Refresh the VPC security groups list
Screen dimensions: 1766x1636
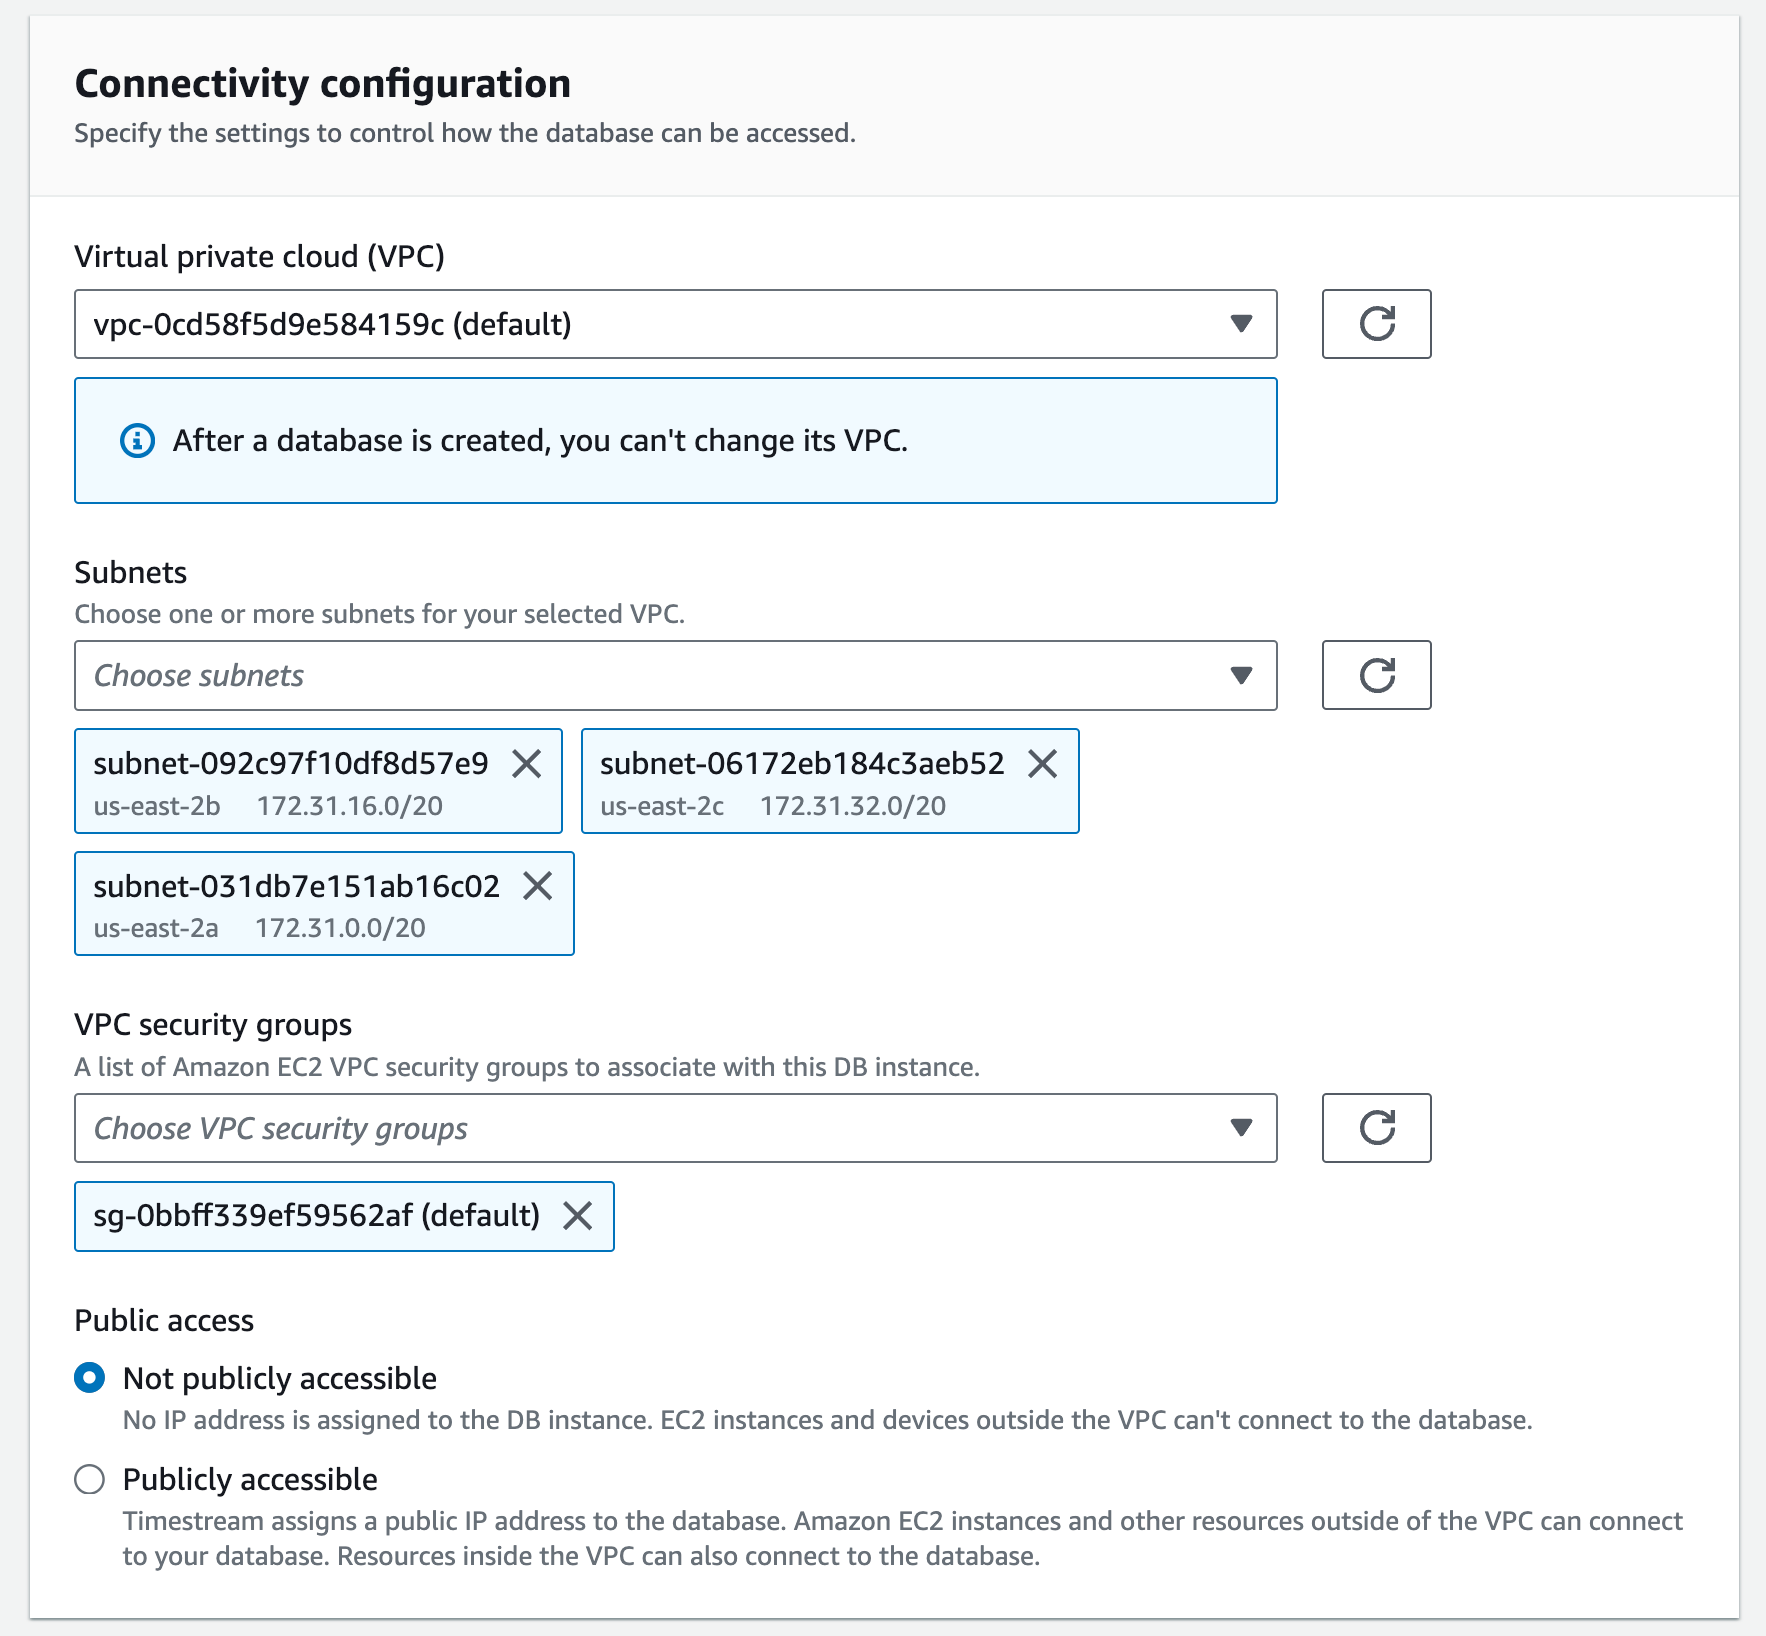[x=1376, y=1128]
